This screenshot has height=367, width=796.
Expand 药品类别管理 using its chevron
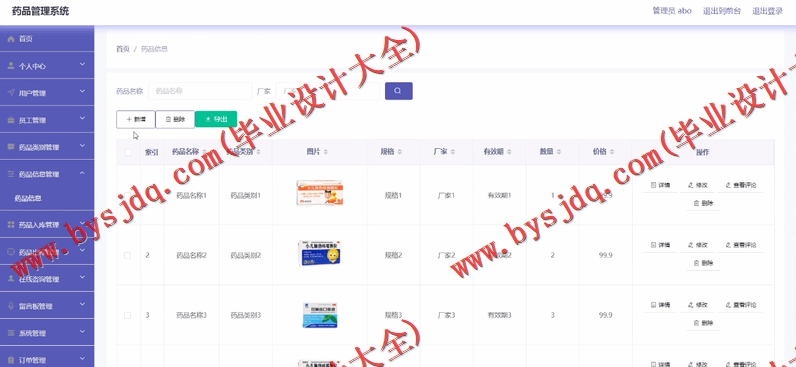(x=82, y=145)
